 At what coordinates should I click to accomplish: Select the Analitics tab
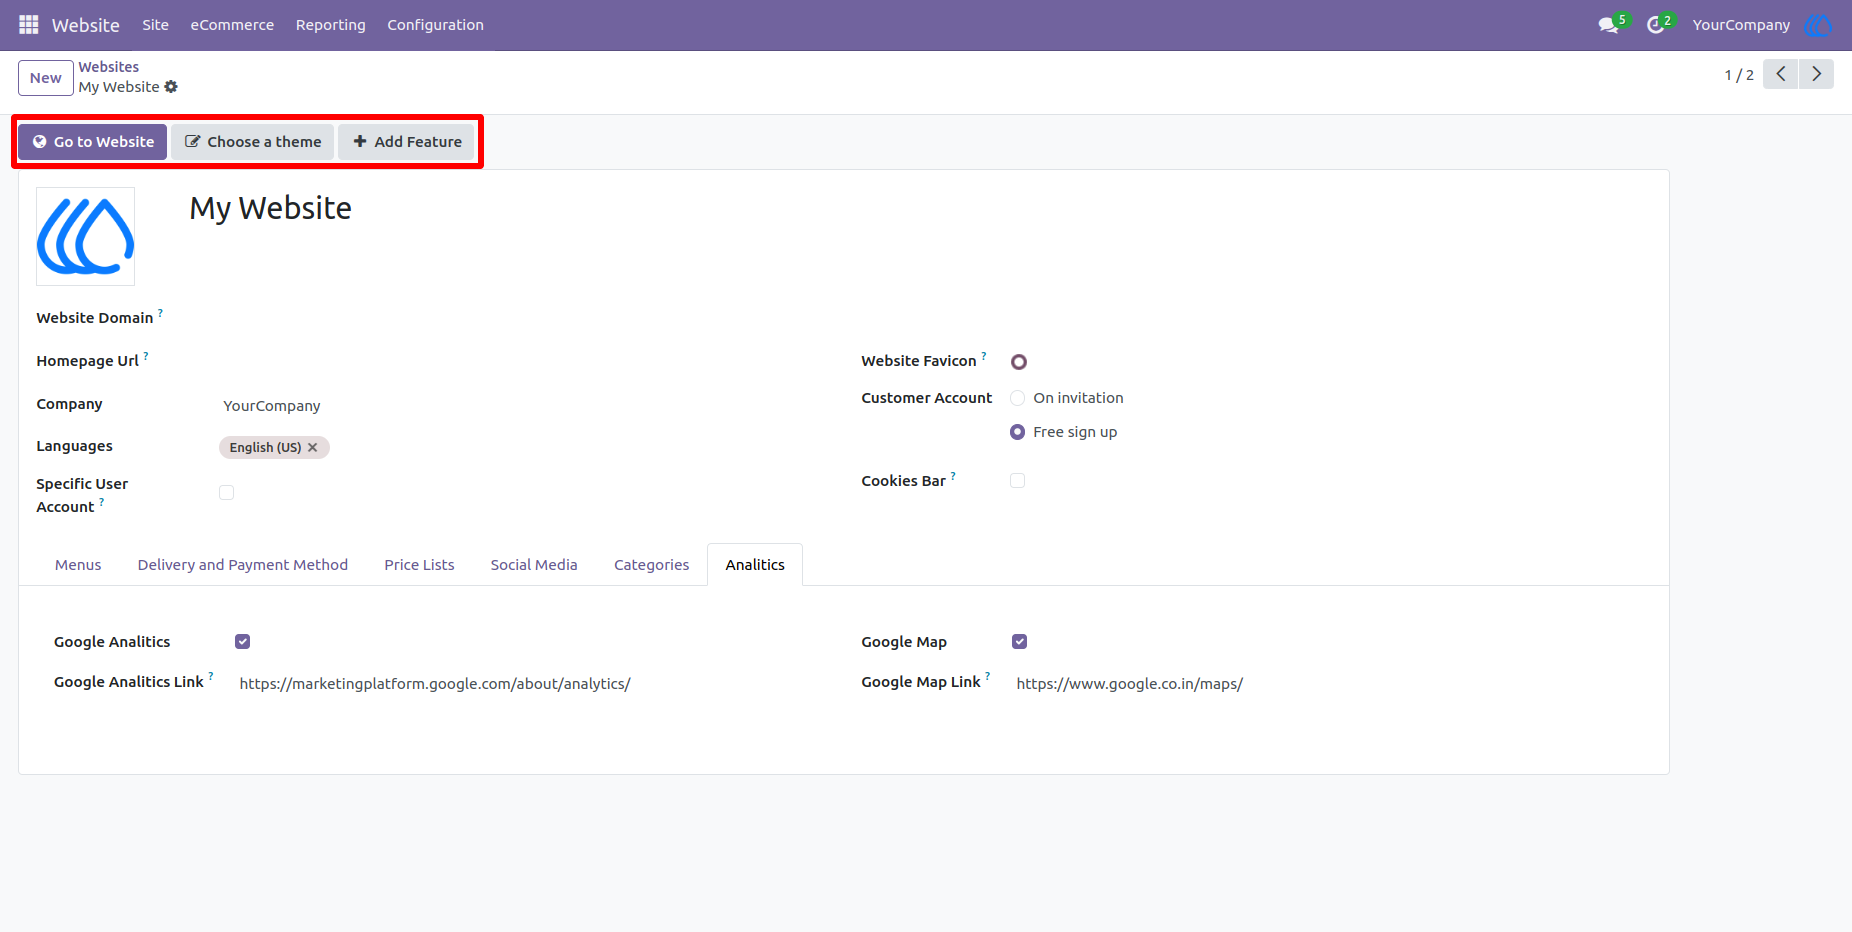[755, 565]
